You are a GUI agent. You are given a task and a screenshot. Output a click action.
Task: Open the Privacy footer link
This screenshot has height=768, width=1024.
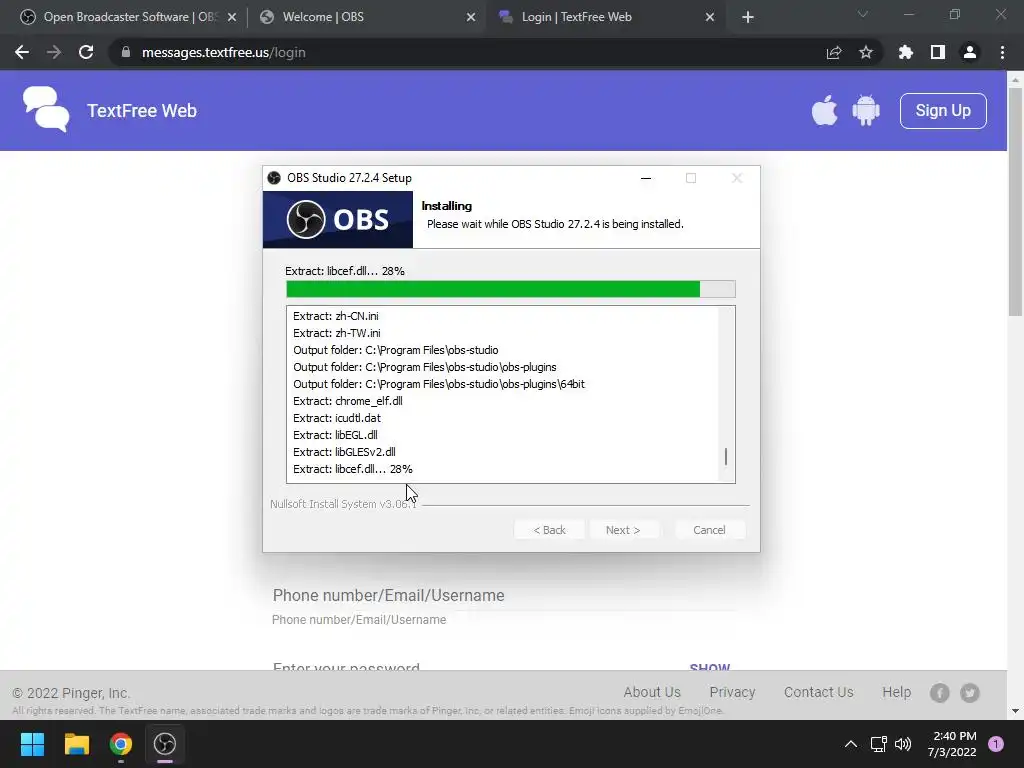tap(732, 692)
